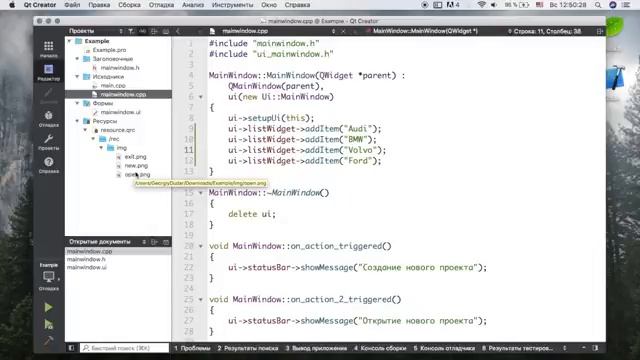Viewport: 640px width, 360px height.
Task: Open Help (Справка) mode with question mark icon
Action: click(49, 164)
